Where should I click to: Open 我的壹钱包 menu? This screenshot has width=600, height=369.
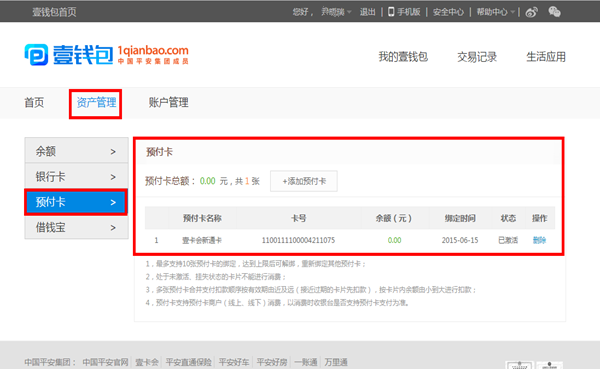[403, 57]
